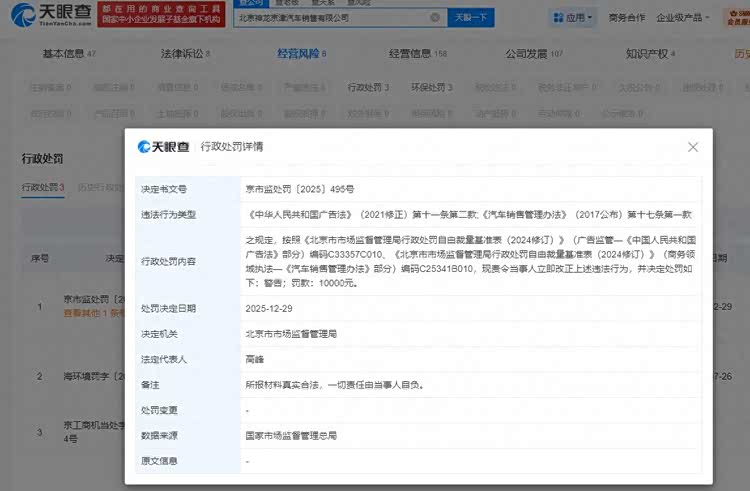Click the 天眼查 logo in the dialog header

tap(163, 147)
